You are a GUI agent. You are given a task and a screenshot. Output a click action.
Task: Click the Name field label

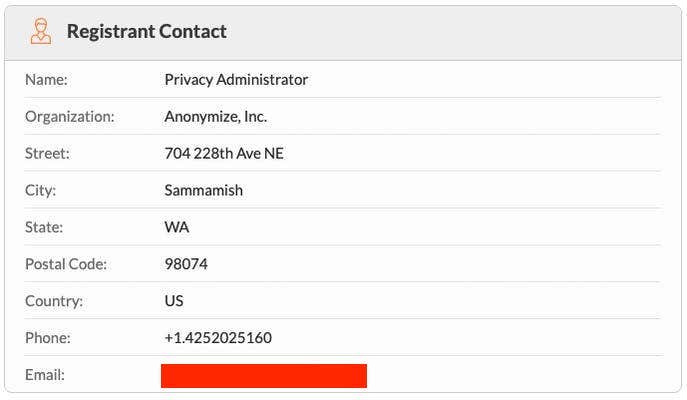coord(46,79)
